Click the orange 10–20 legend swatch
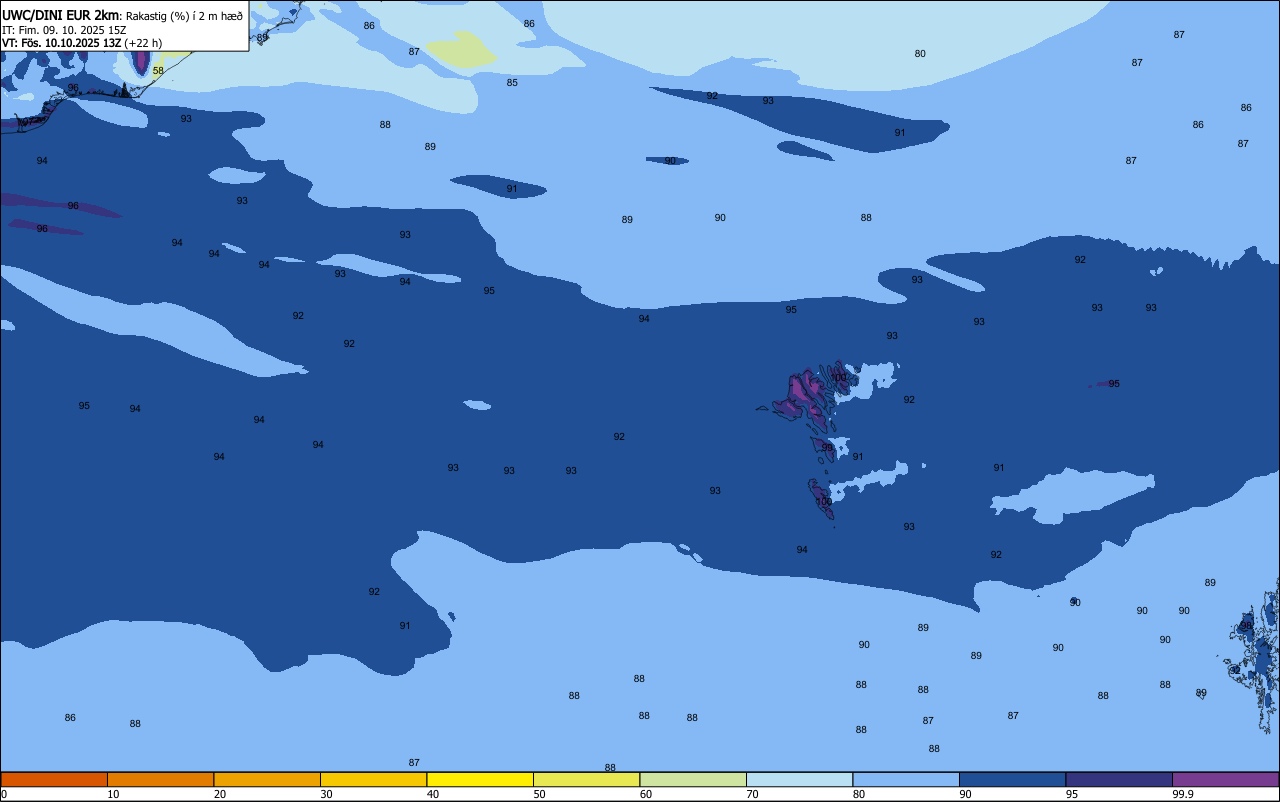This screenshot has width=1280, height=802. pyautogui.click(x=160, y=779)
